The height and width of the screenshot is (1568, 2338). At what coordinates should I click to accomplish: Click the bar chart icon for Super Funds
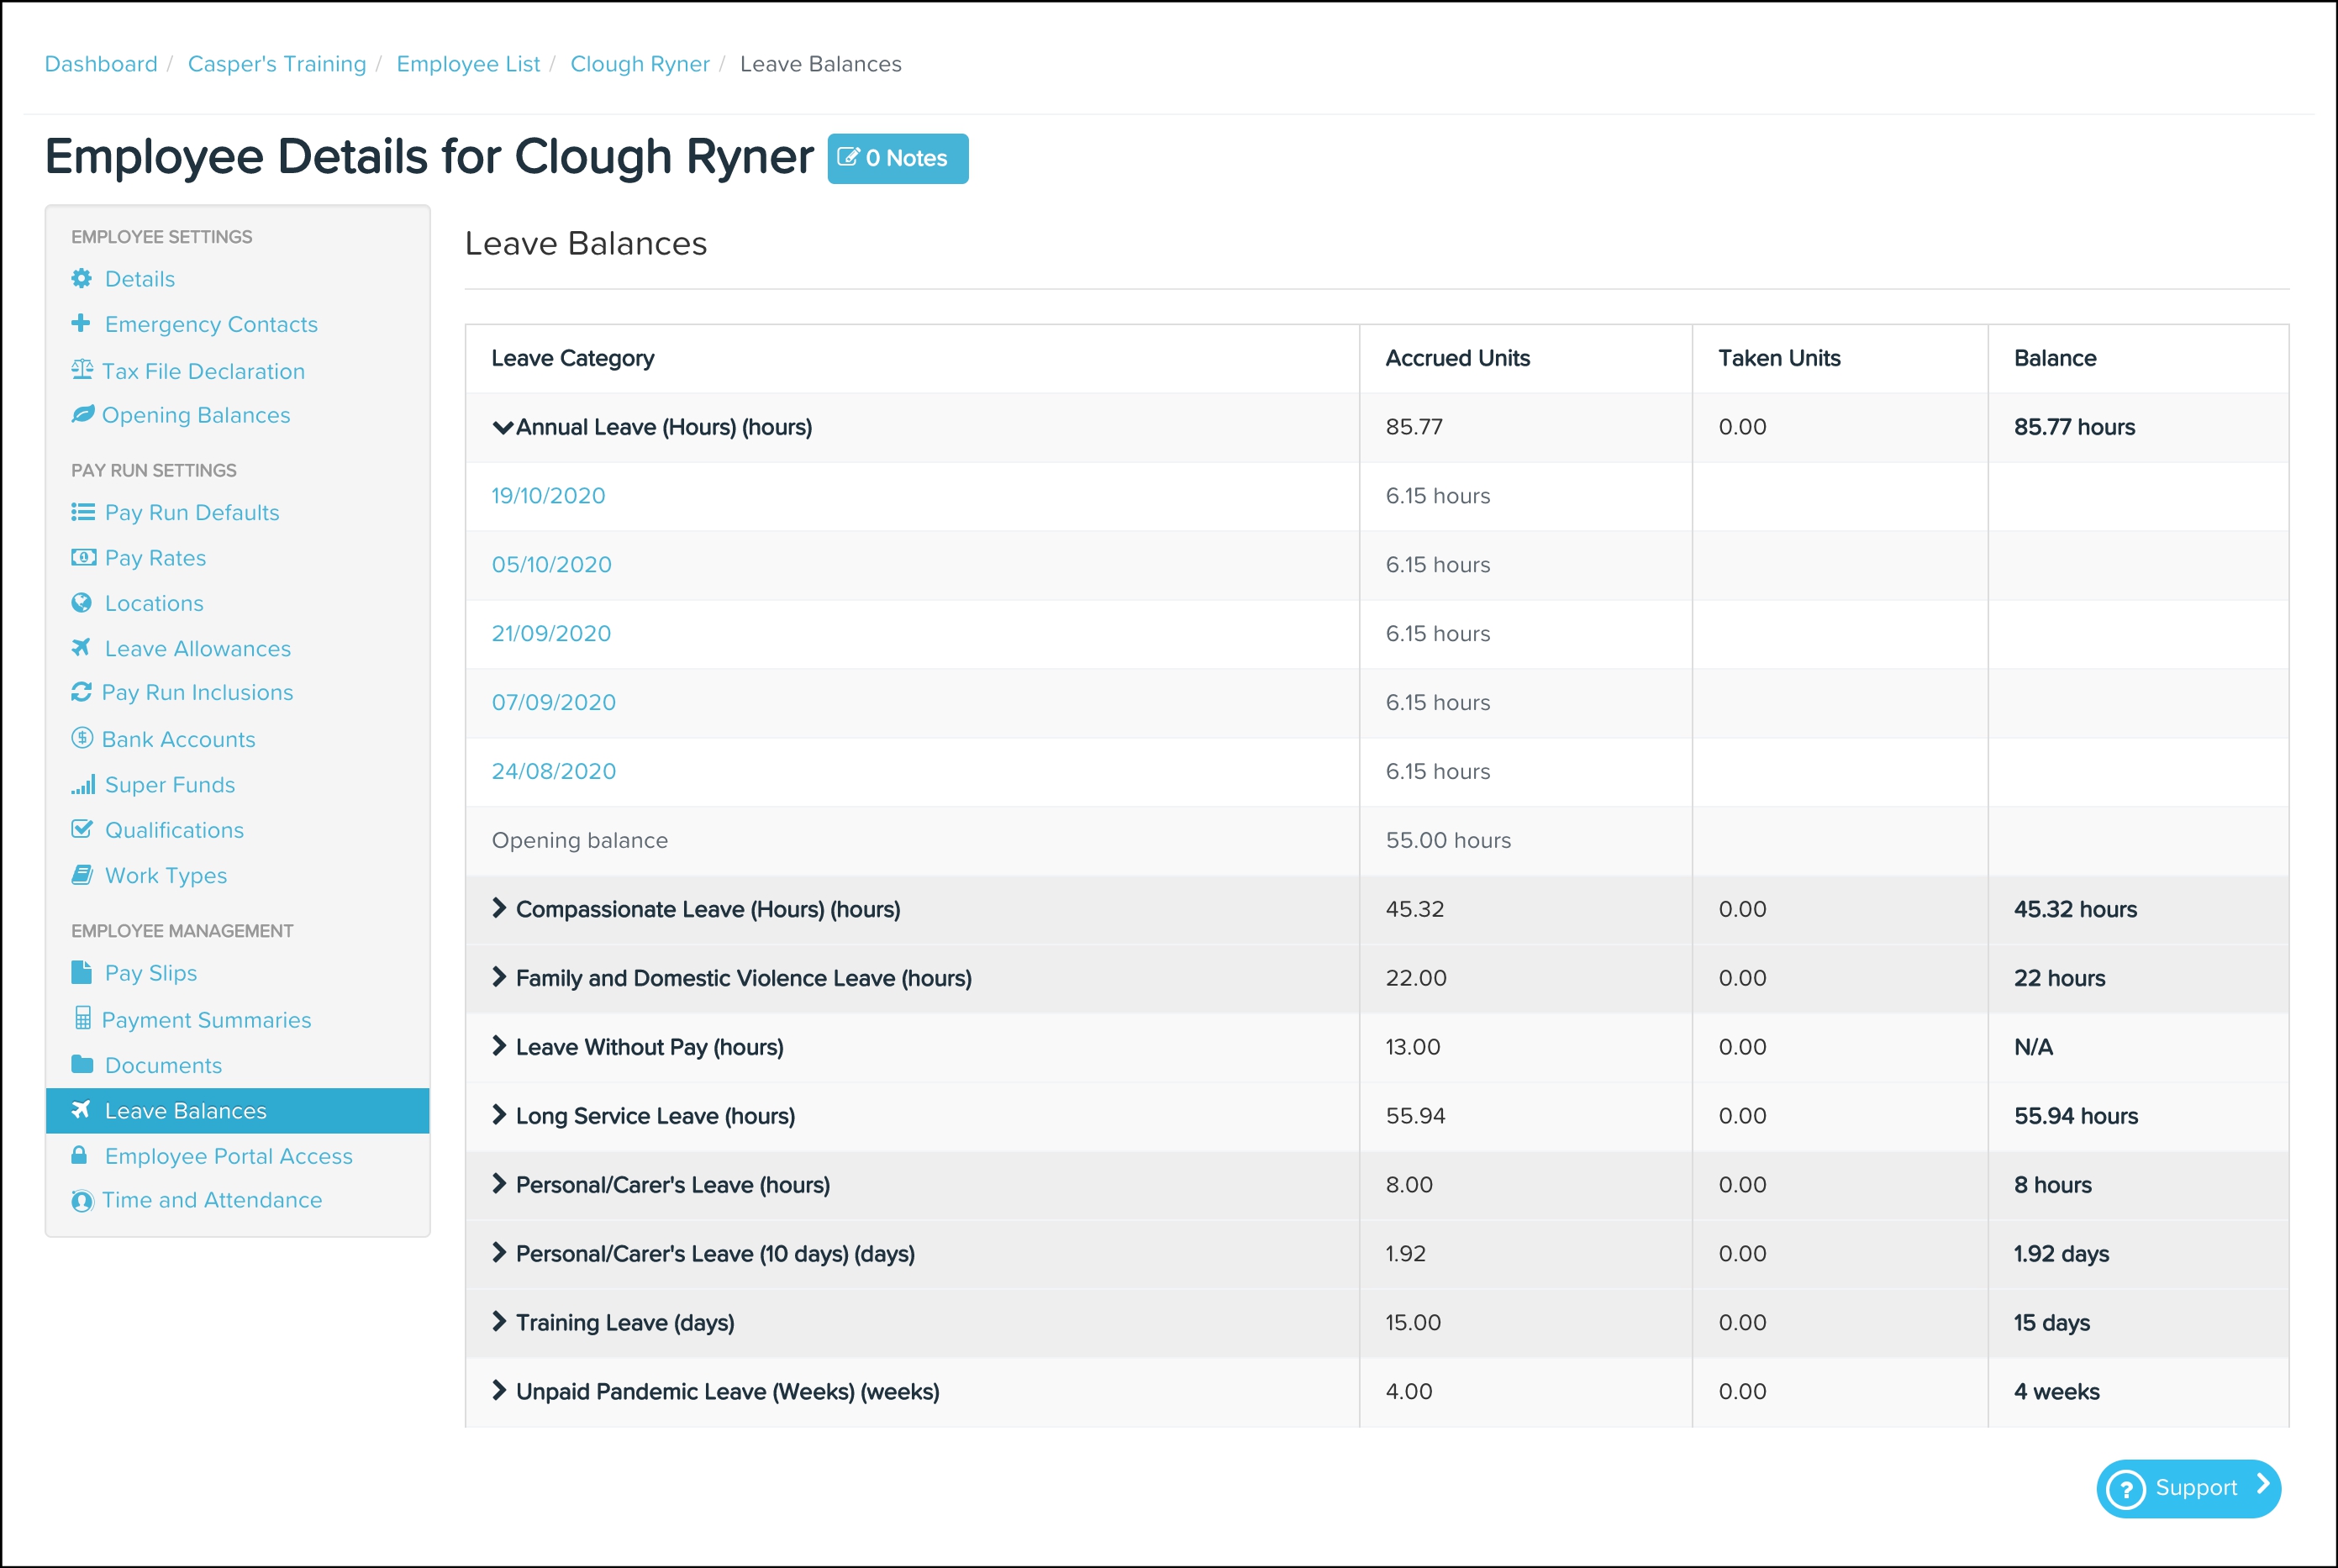[x=83, y=784]
